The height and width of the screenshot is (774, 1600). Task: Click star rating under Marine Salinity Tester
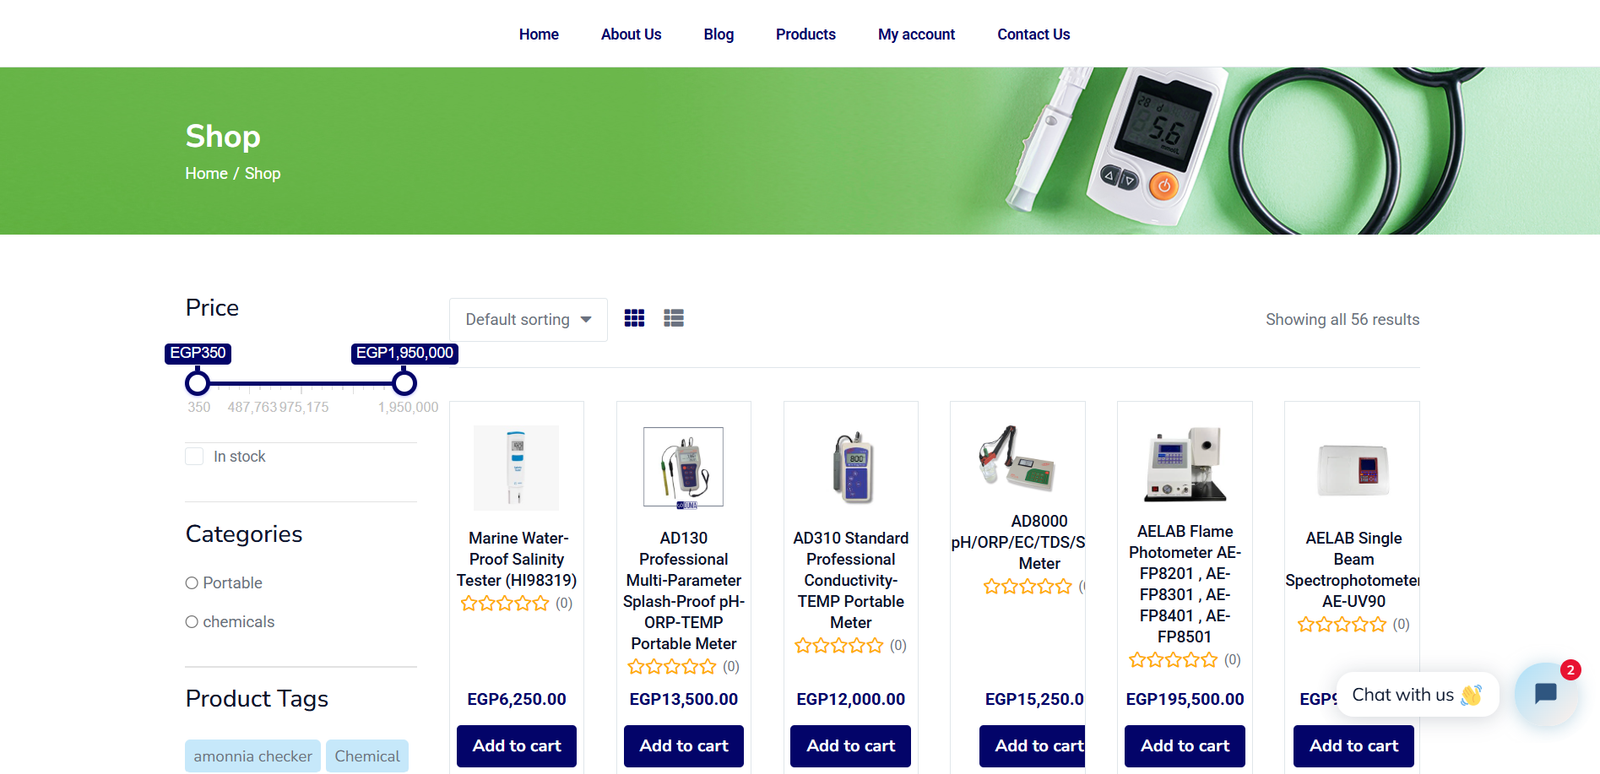505,603
